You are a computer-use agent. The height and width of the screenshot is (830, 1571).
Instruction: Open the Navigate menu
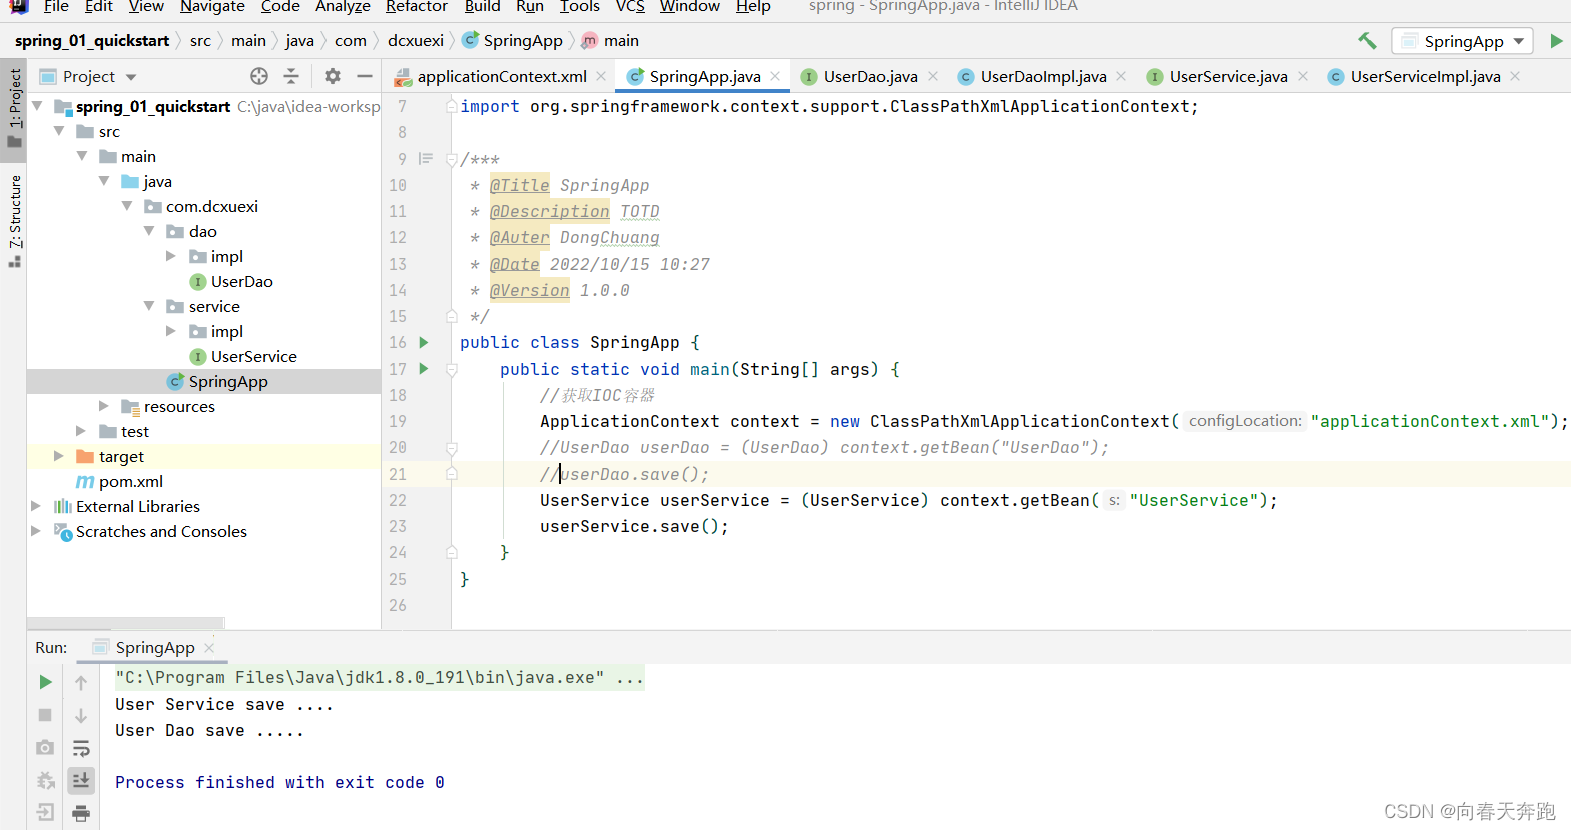coord(212,7)
